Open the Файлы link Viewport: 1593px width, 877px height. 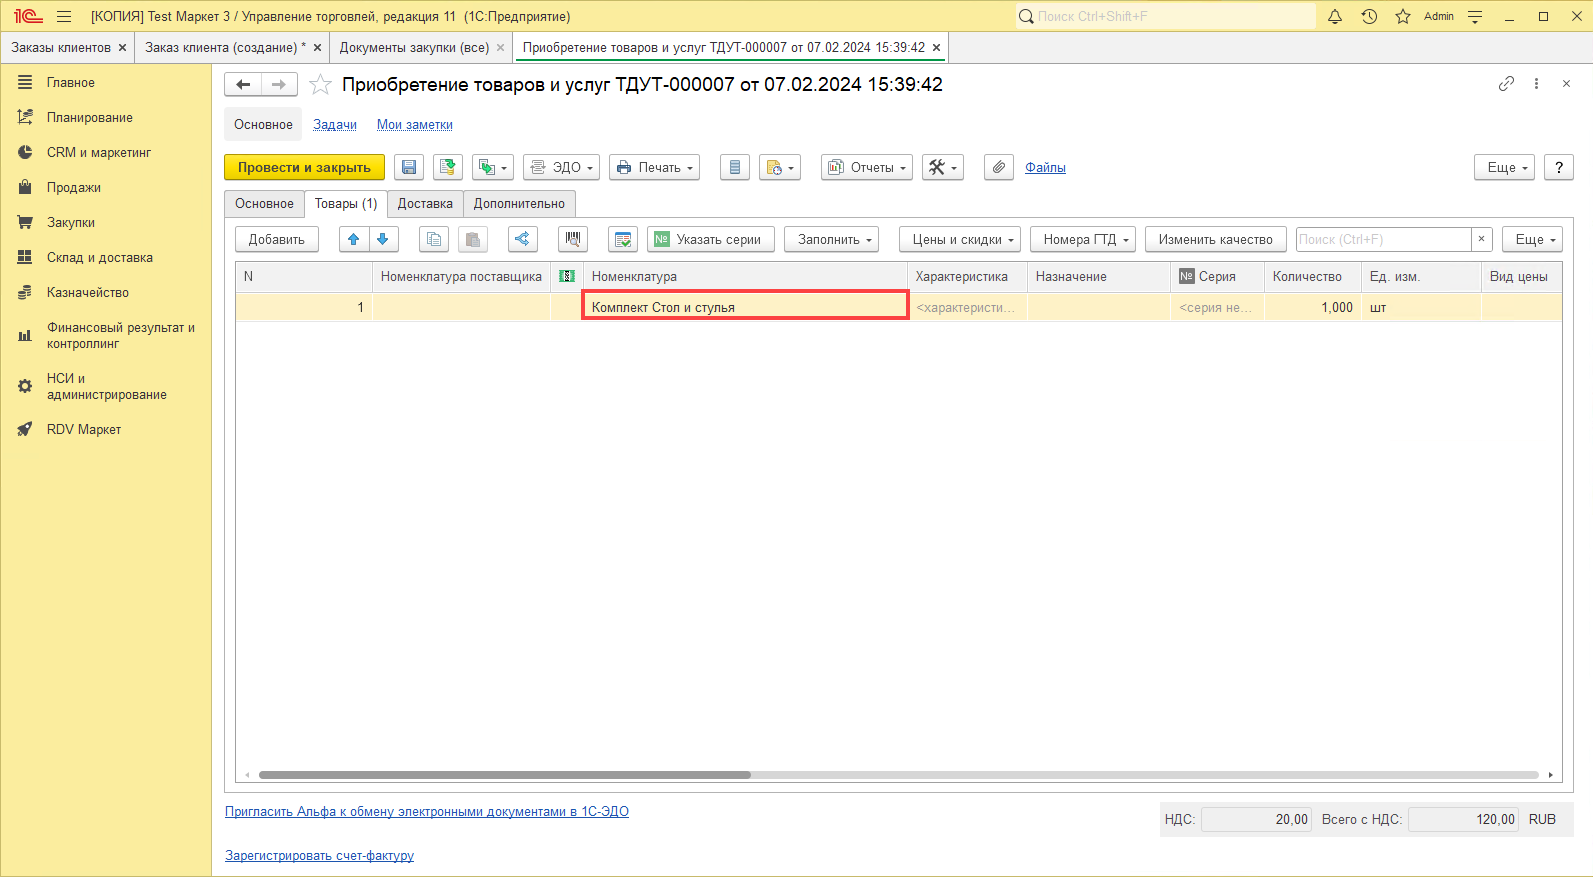click(1045, 168)
